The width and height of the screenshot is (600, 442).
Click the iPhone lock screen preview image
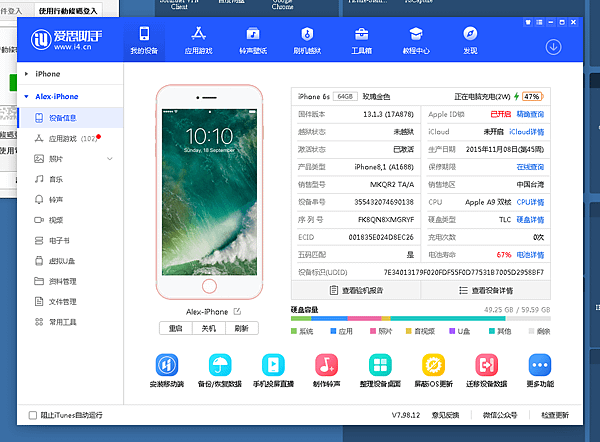[x=209, y=192]
